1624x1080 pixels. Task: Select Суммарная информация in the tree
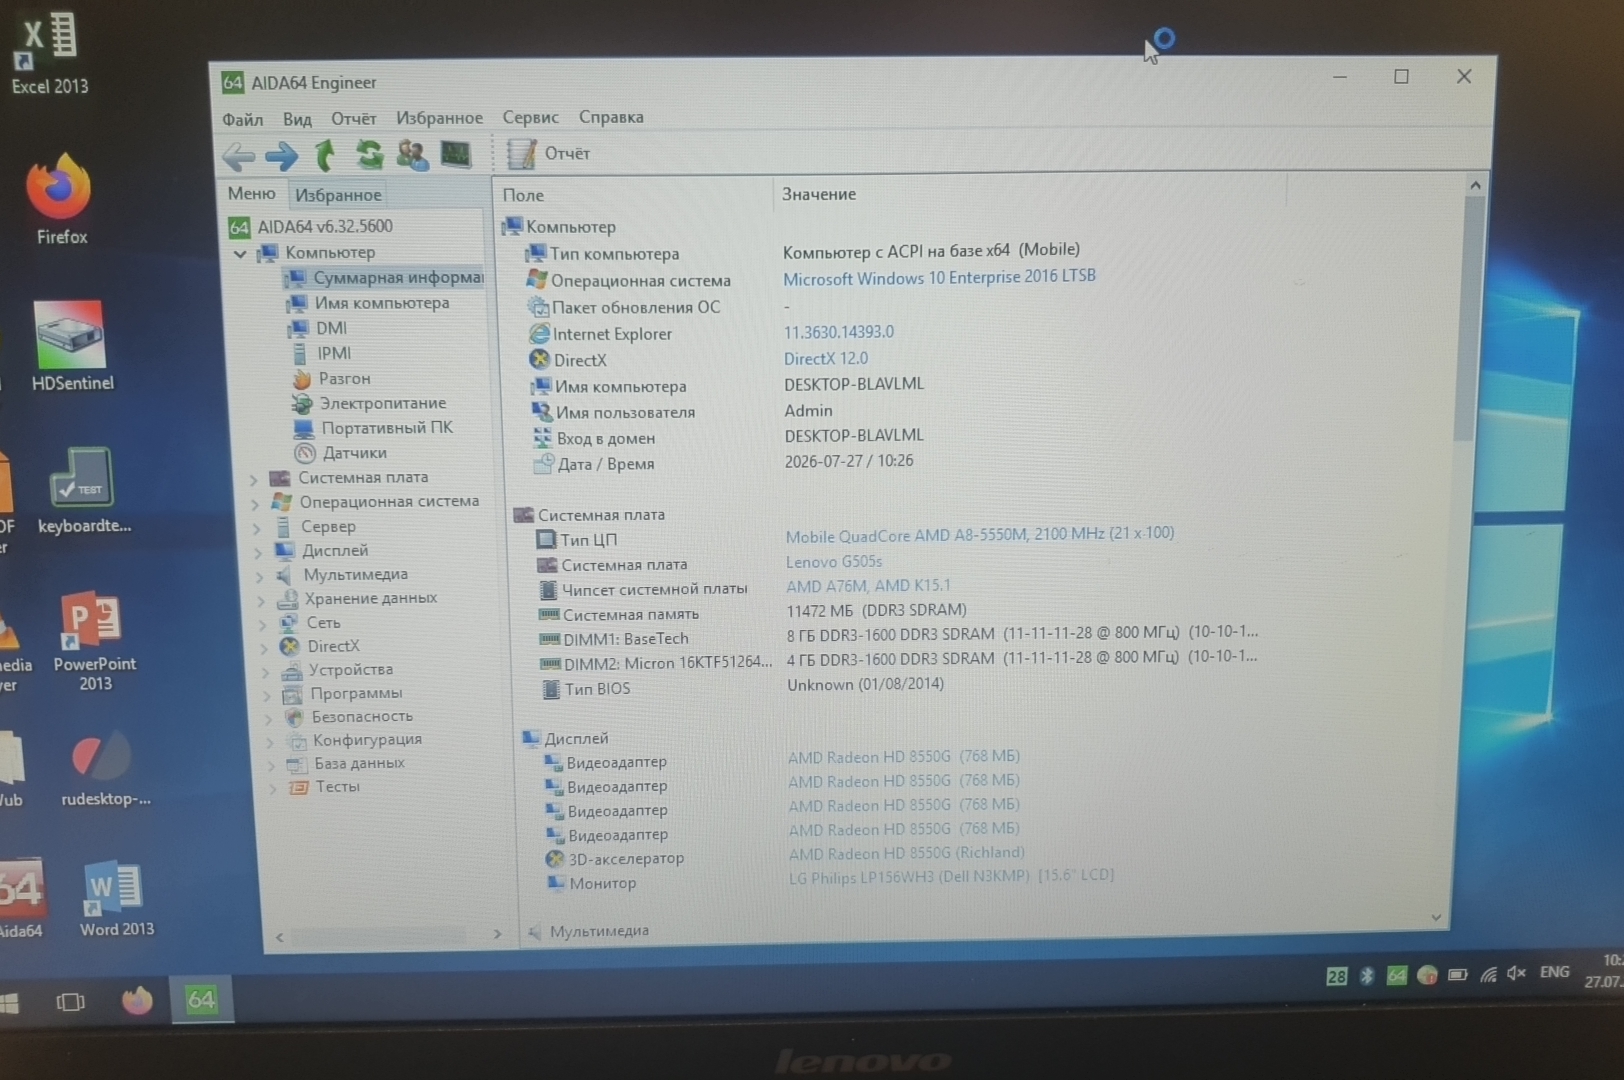pos(384,278)
